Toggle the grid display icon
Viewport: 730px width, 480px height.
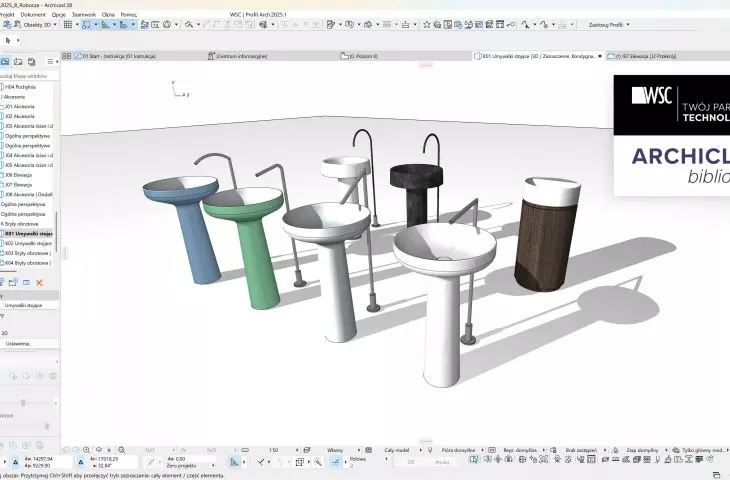coord(68,25)
